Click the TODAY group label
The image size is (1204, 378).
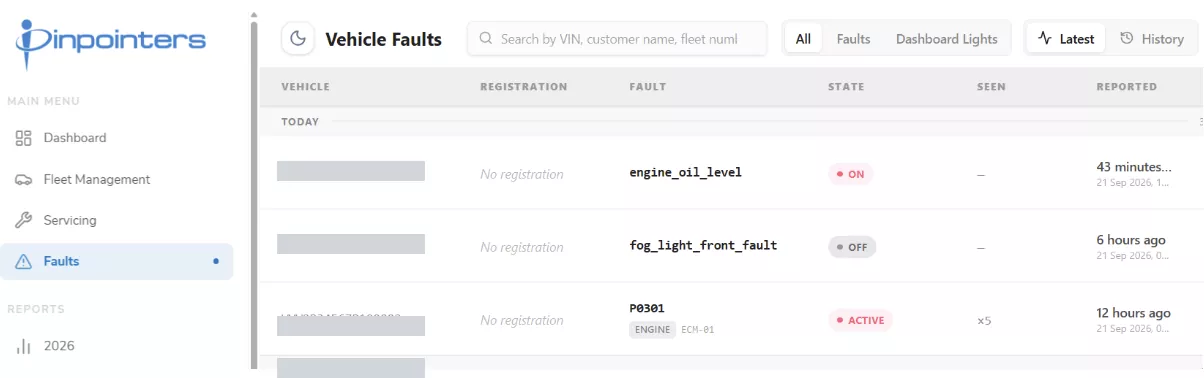click(x=300, y=122)
